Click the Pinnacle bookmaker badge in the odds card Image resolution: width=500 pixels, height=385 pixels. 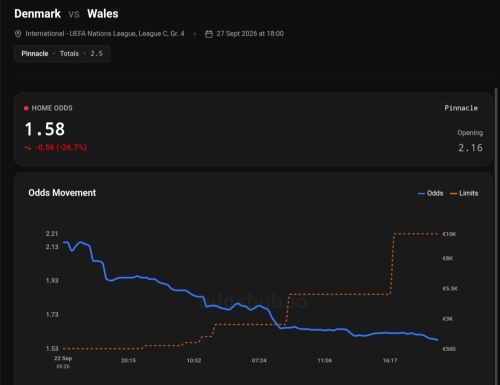[461, 108]
